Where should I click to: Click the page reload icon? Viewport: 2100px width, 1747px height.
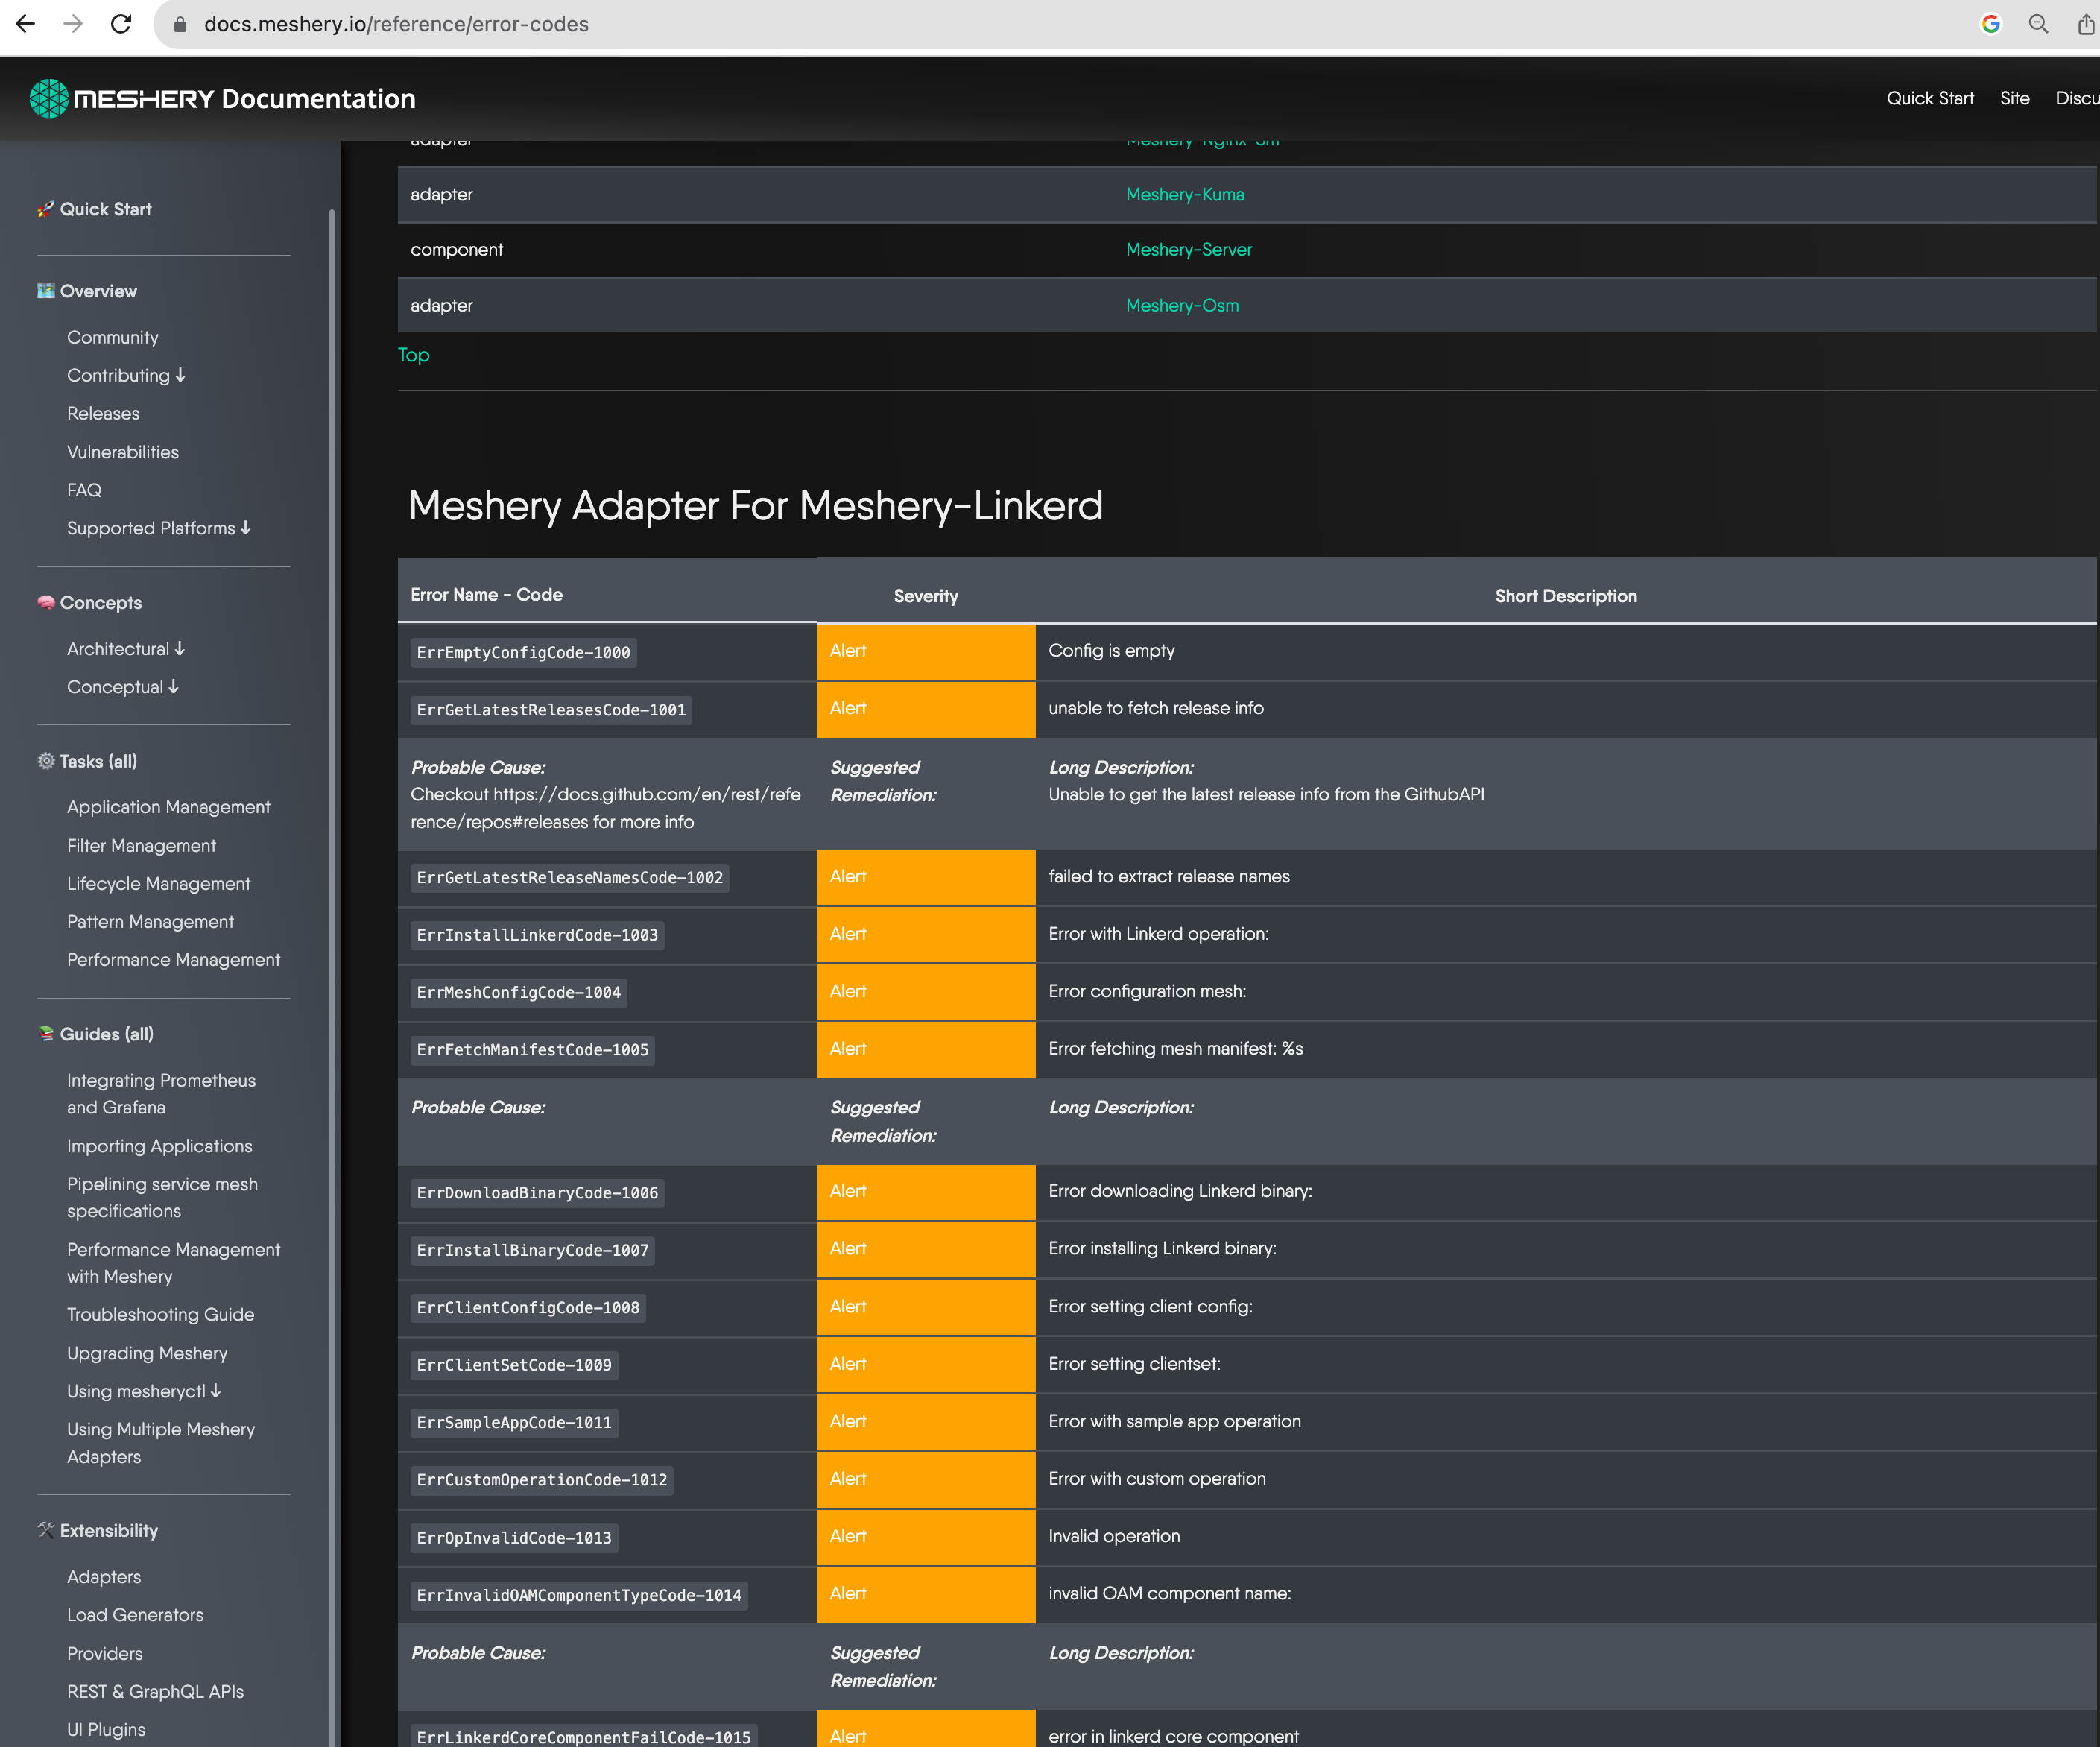(x=120, y=23)
